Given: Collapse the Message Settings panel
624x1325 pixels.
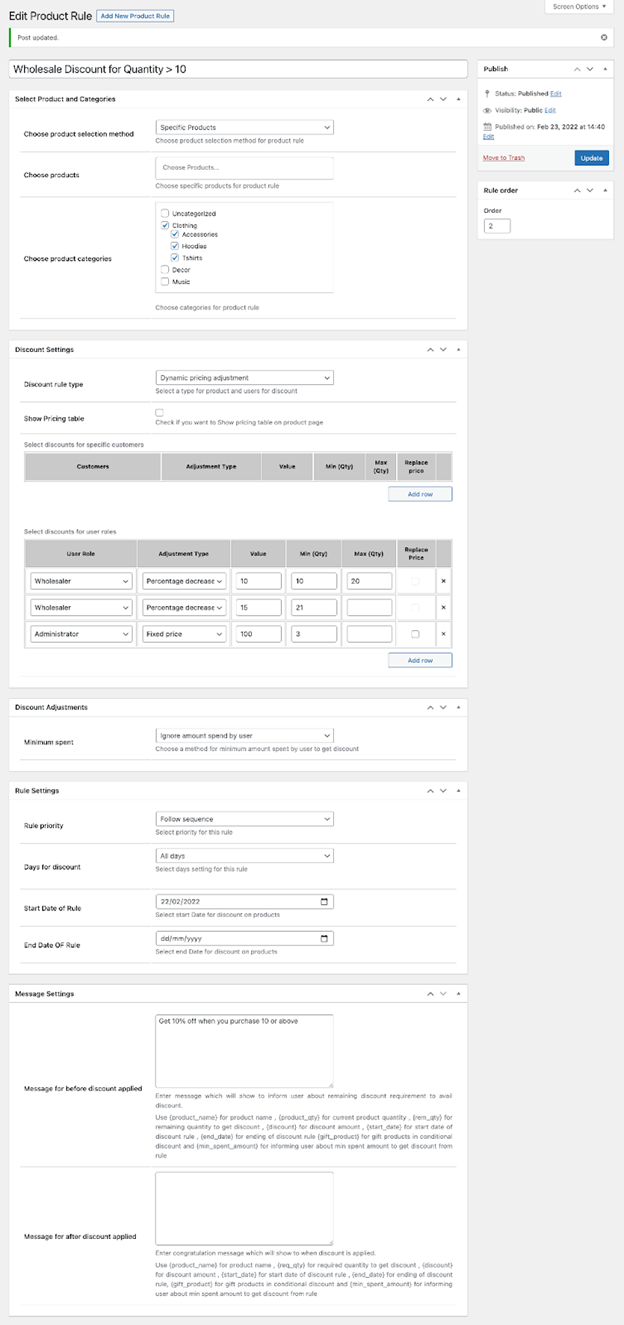Looking at the screenshot, I should (458, 994).
